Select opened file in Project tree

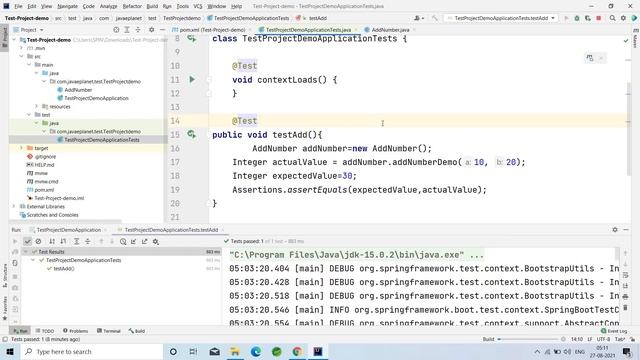click(x=116, y=30)
